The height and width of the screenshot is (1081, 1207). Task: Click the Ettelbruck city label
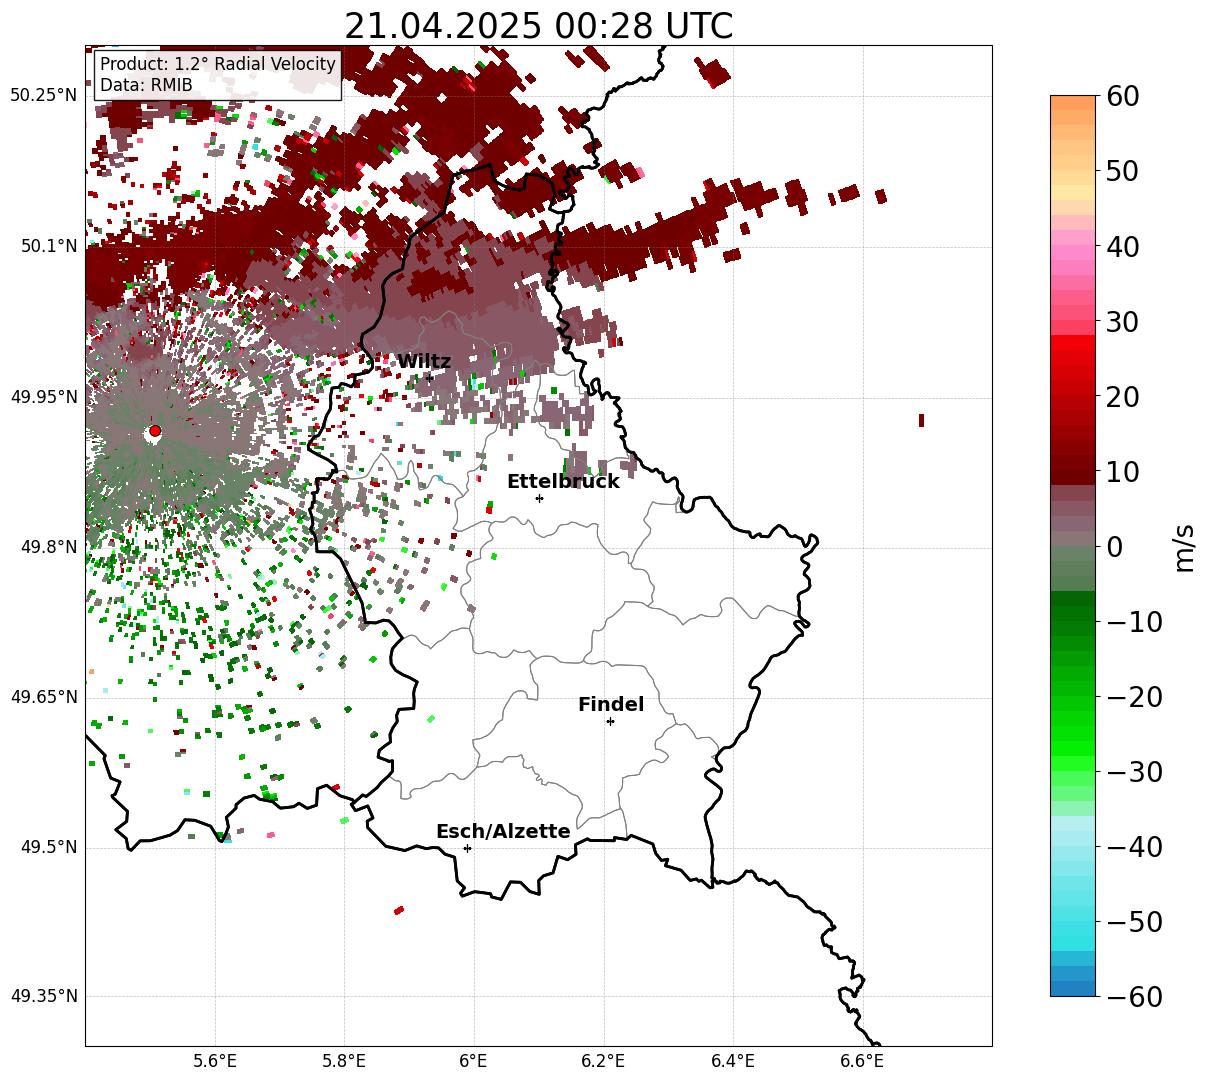[563, 482]
